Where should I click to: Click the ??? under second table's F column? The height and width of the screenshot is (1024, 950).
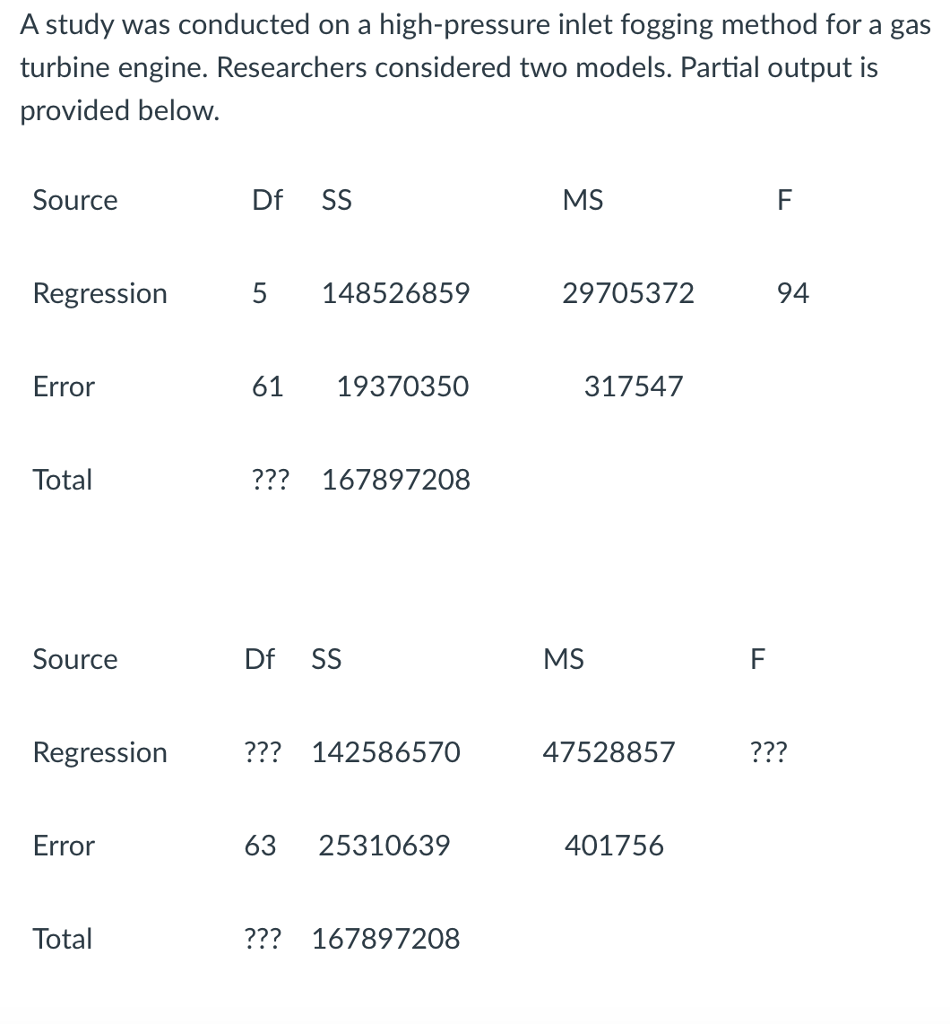(768, 752)
